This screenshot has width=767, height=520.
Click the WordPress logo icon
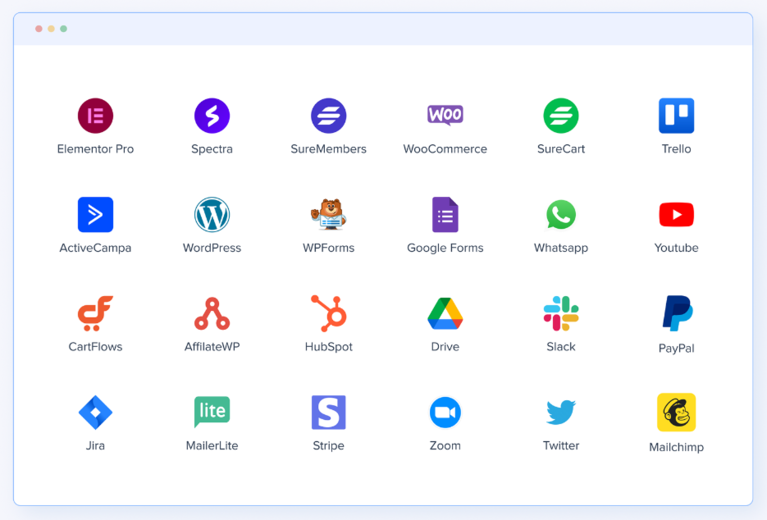212,214
